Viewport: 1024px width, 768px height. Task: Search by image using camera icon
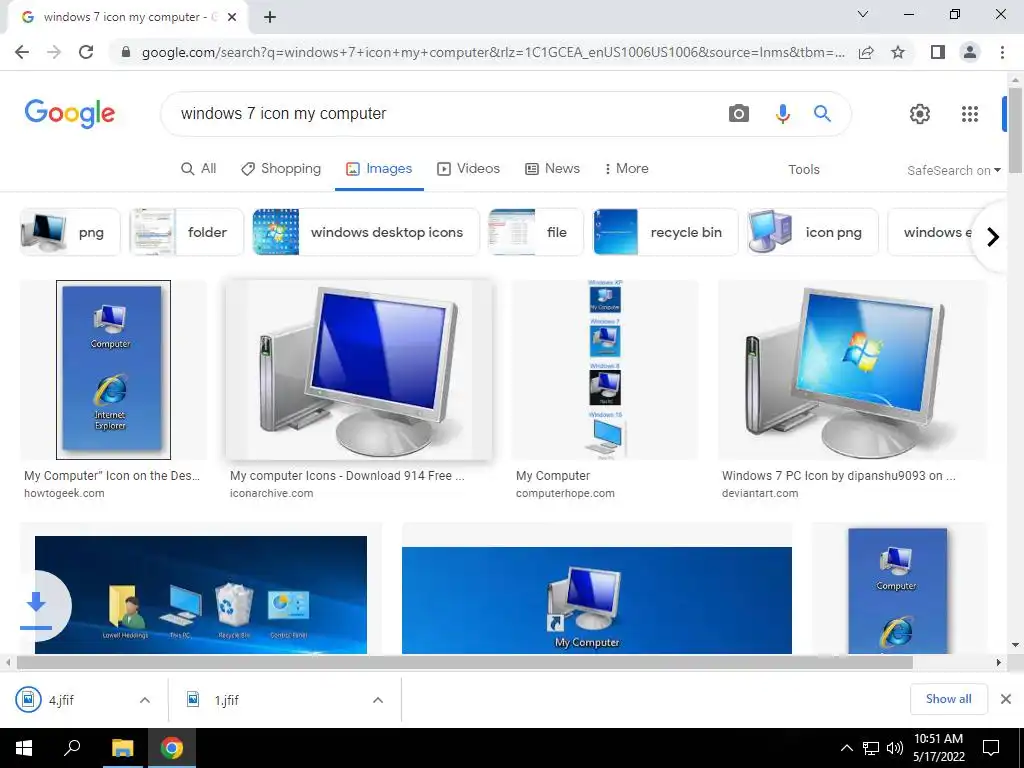[x=739, y=114]
